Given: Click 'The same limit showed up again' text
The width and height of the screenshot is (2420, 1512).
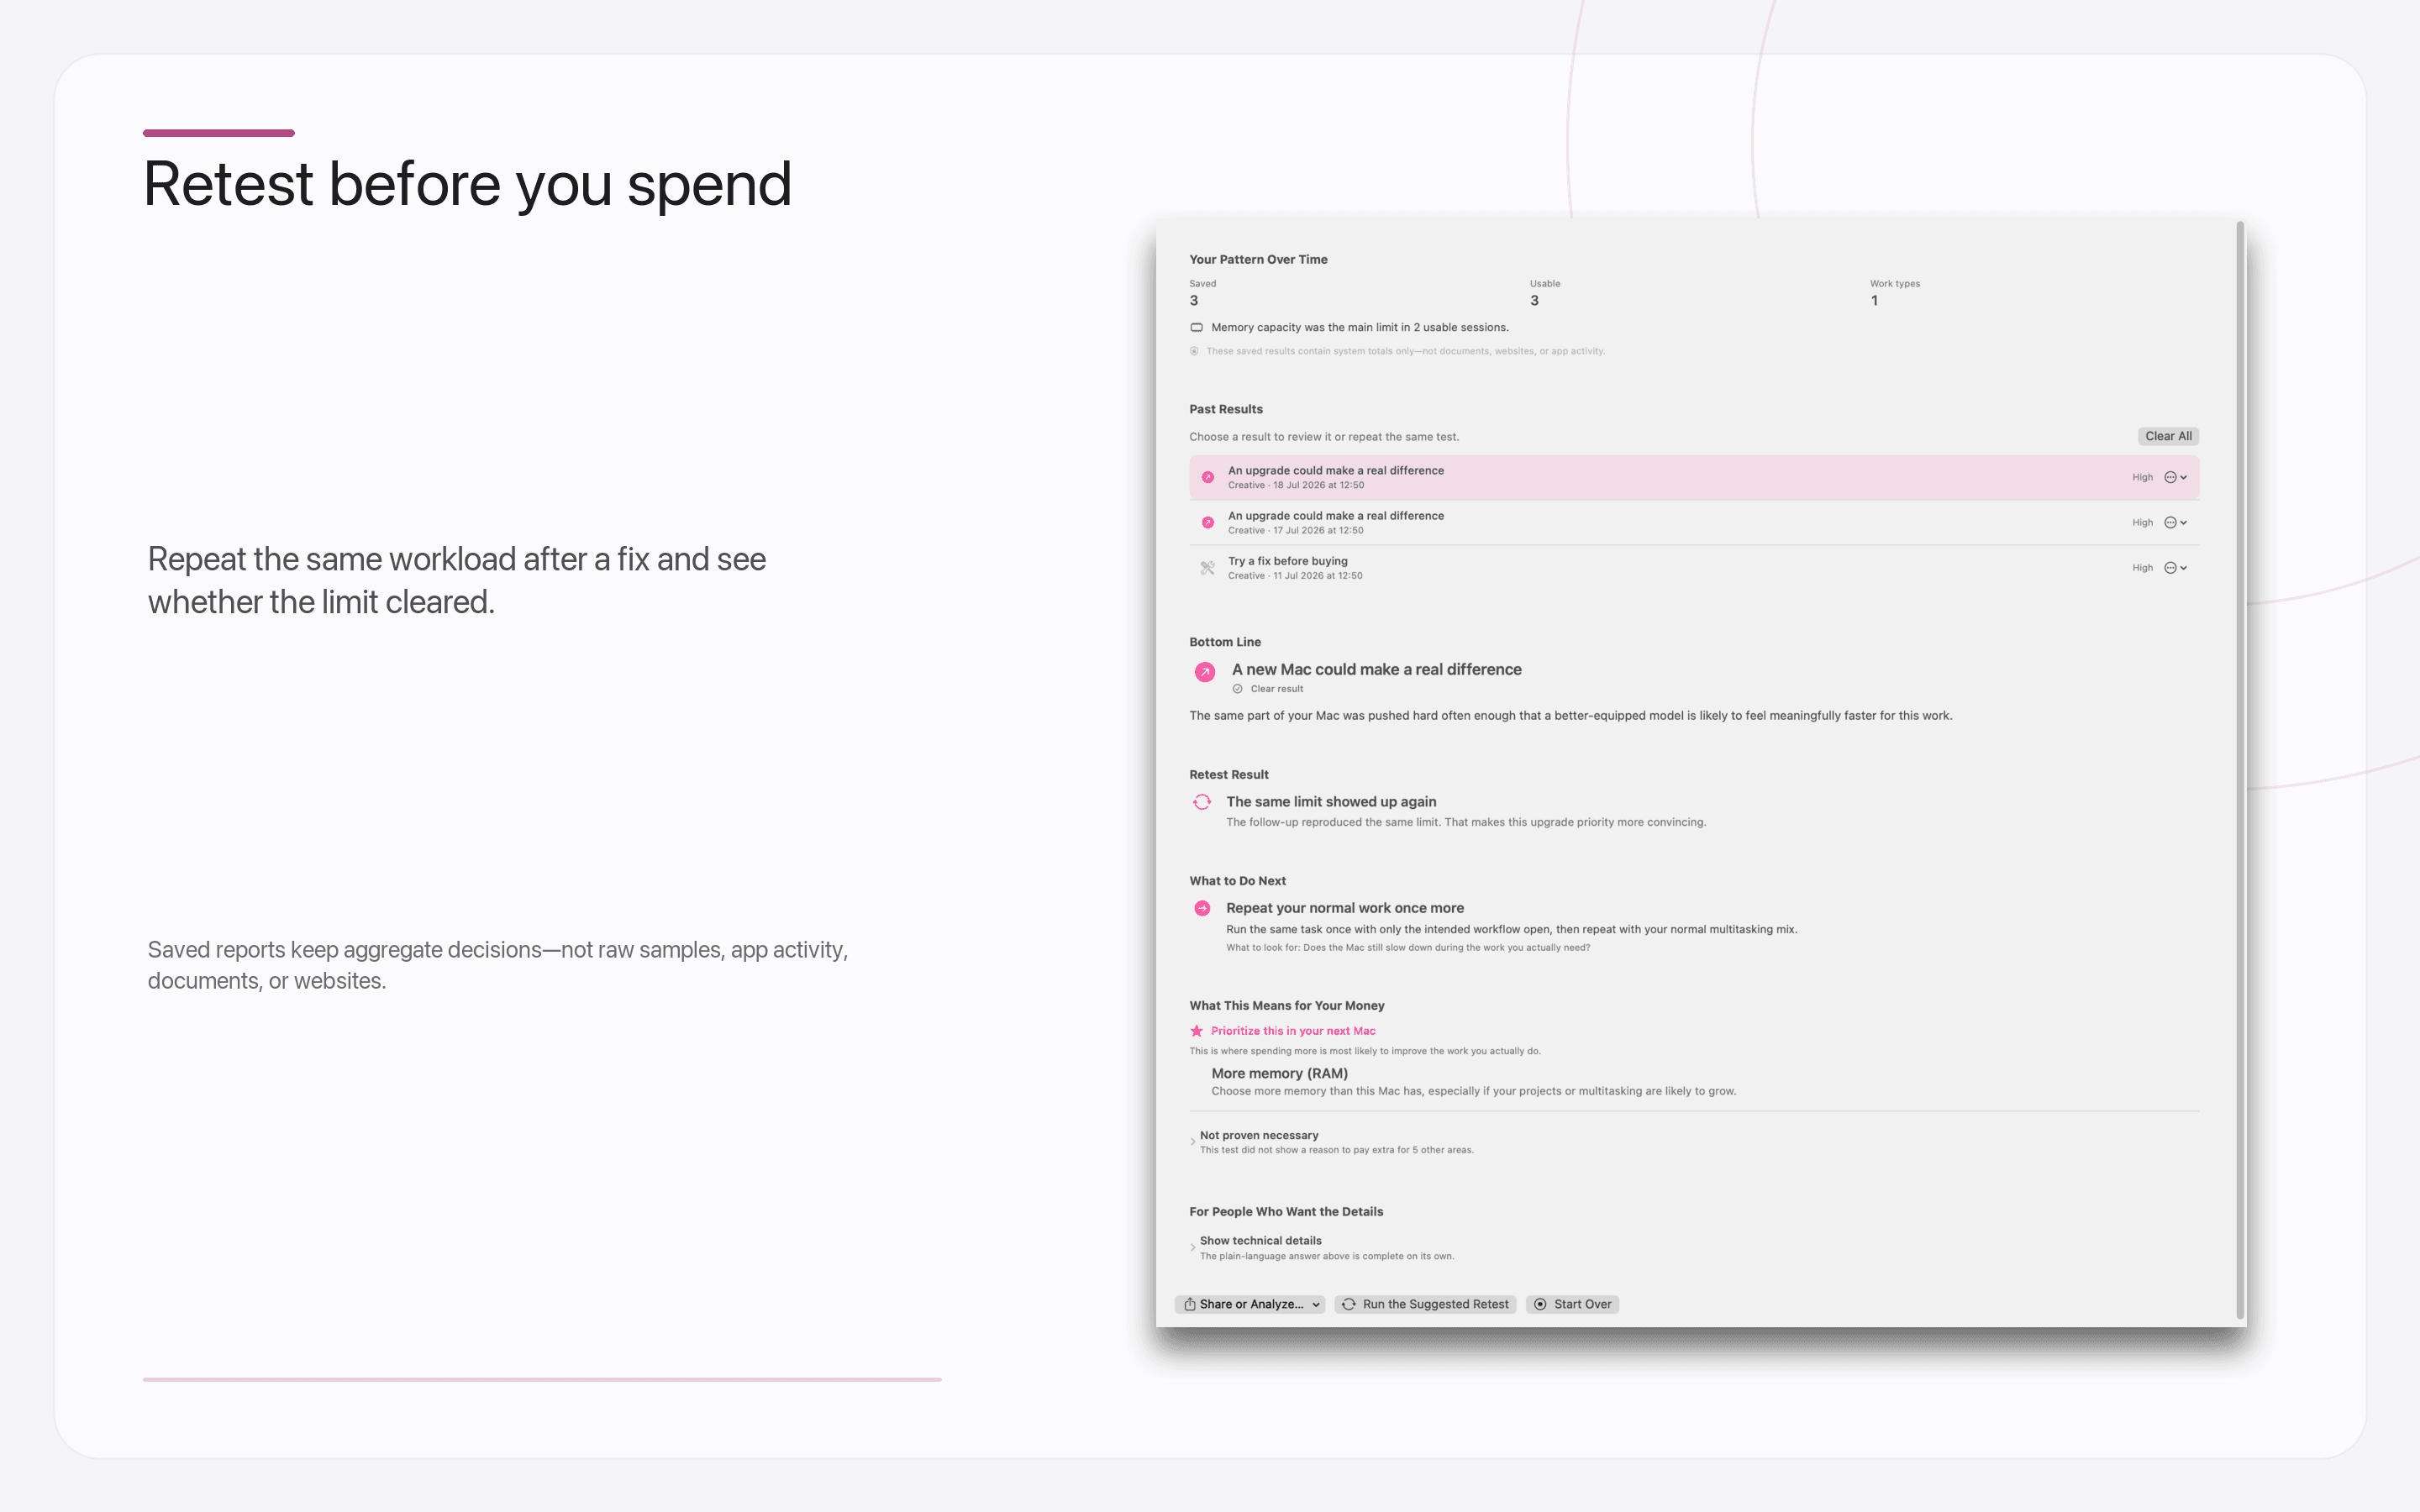Looking at the screenshot, I should point(1331,801).
